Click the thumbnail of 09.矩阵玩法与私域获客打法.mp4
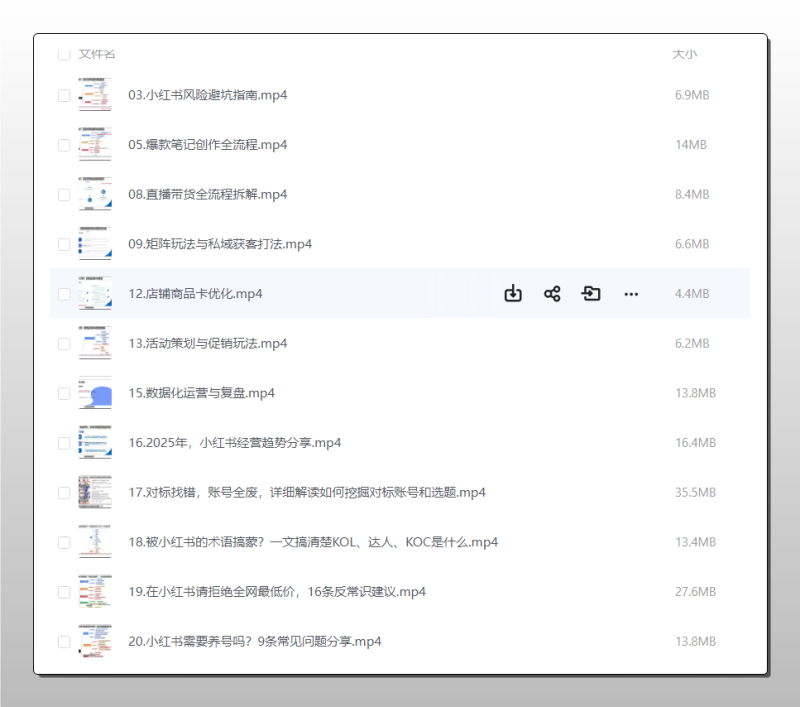This screenshot has width=800, height=707. point(94,243)
